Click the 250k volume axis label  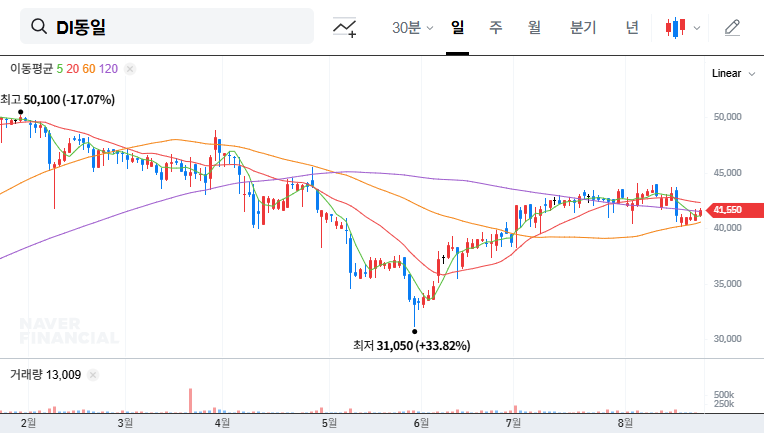click(x=724, y=404)
